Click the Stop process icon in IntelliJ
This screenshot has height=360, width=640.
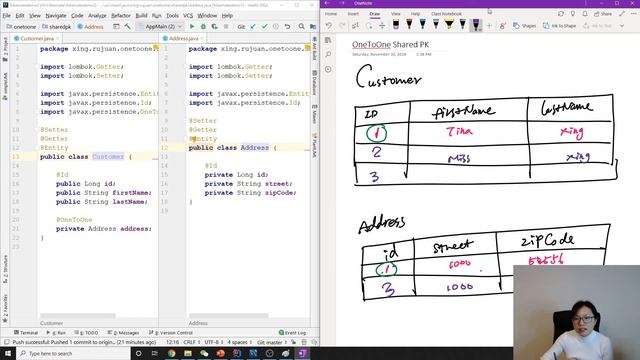pos(226,27)
